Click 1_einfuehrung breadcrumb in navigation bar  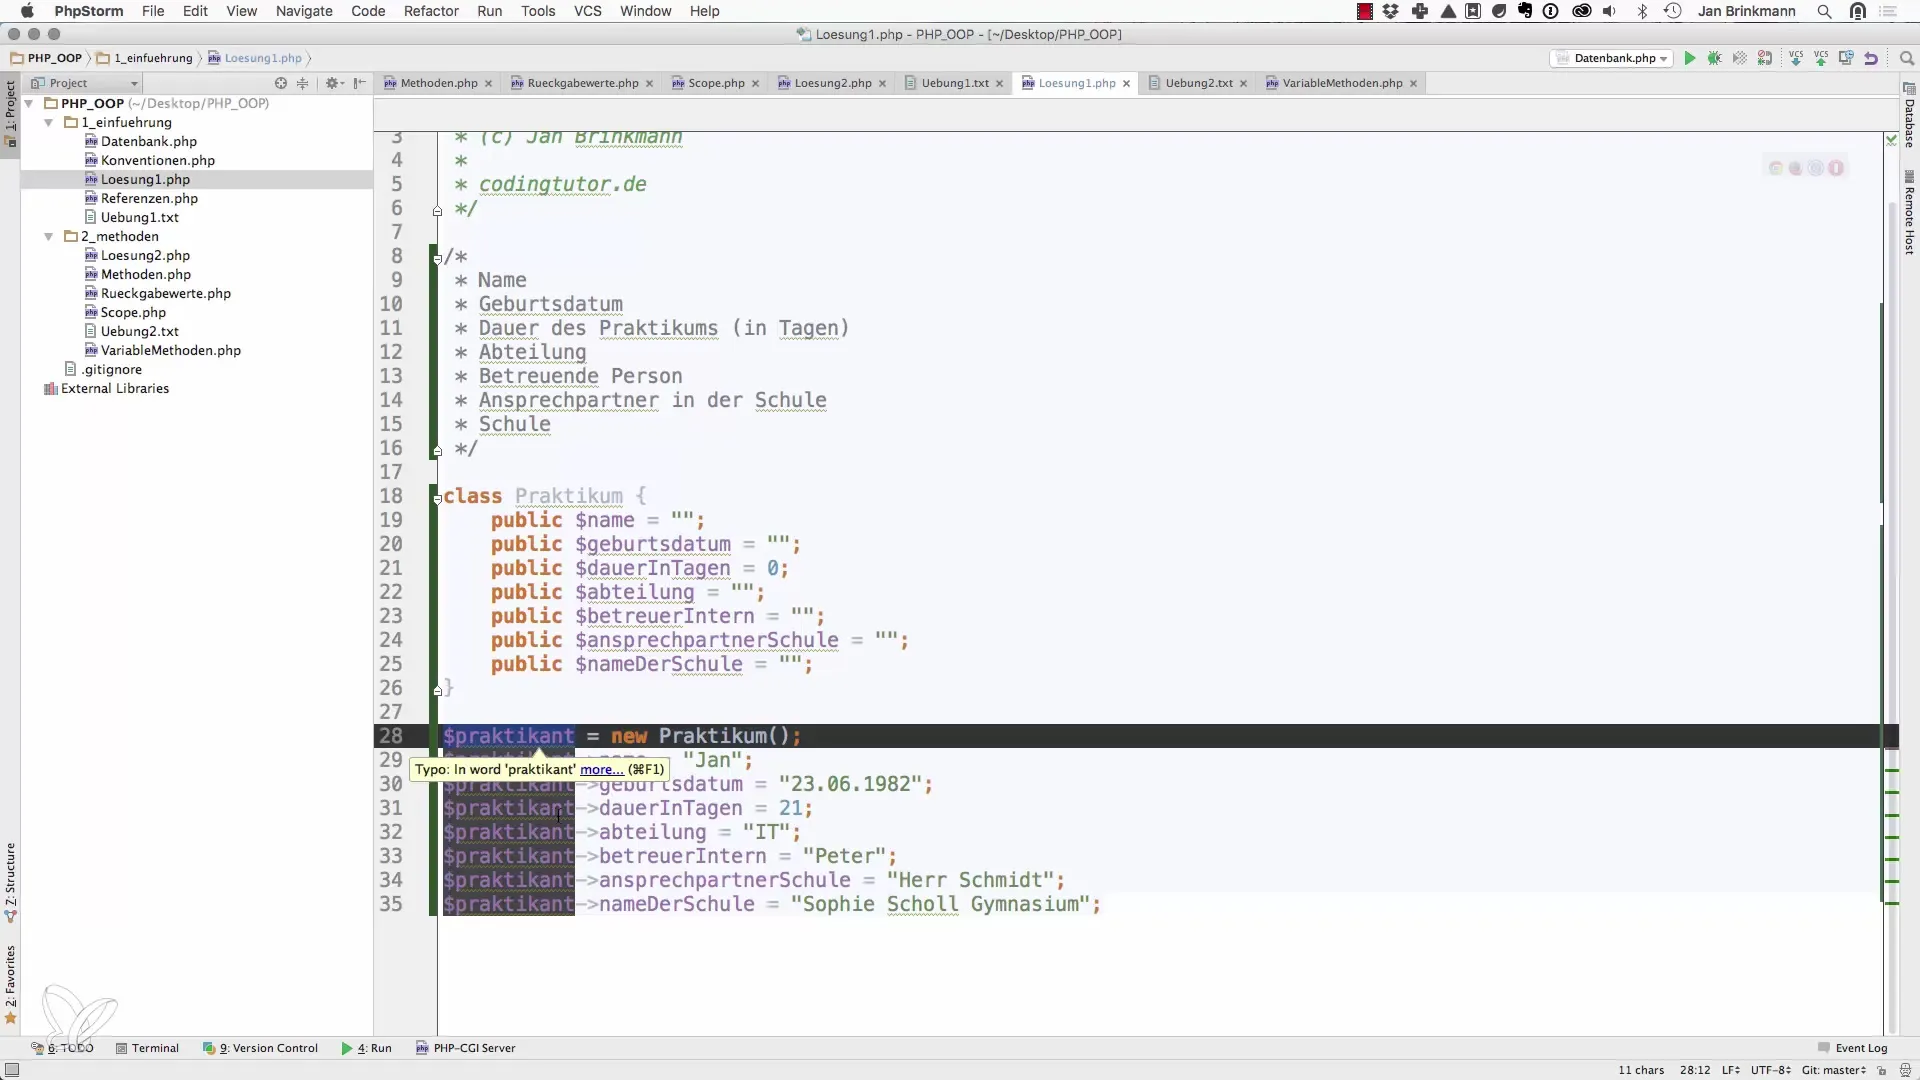click(145, 58)
